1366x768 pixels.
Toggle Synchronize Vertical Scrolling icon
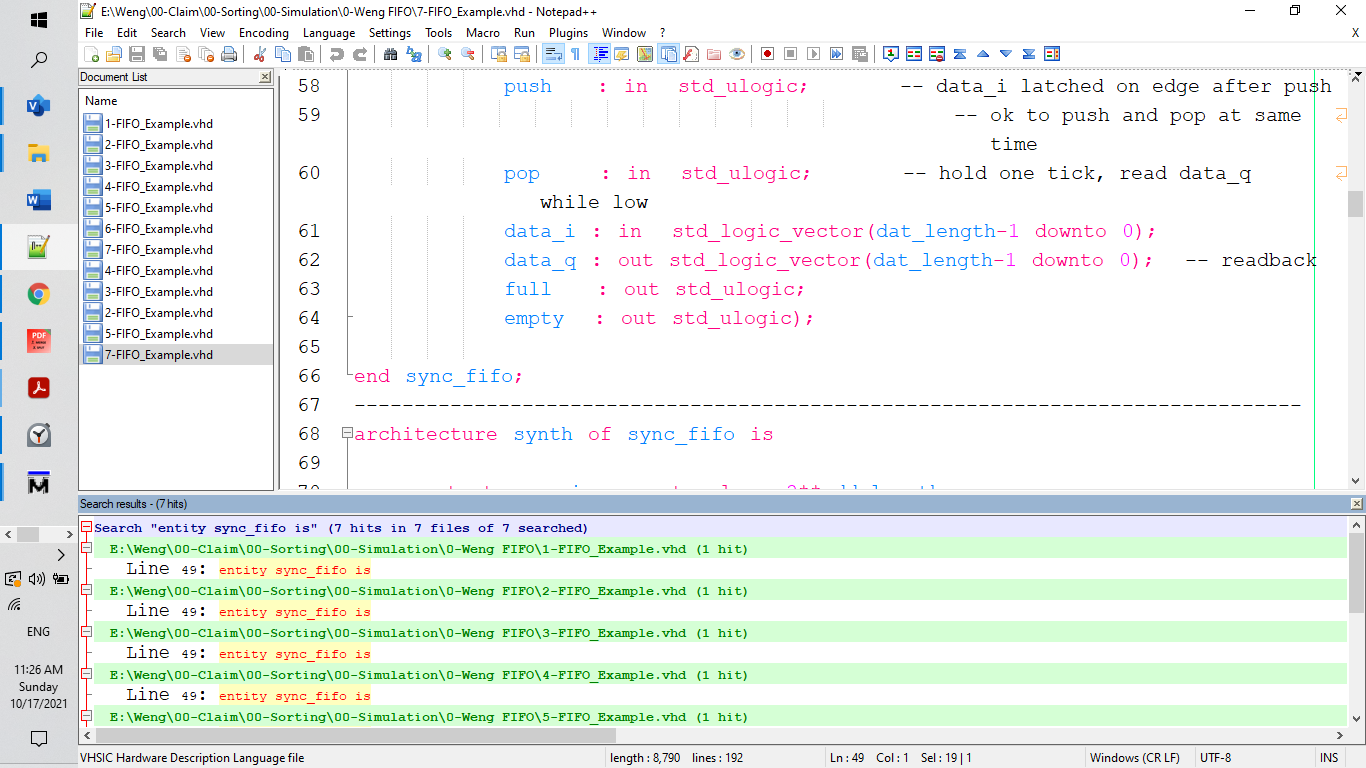click(498, 54)
